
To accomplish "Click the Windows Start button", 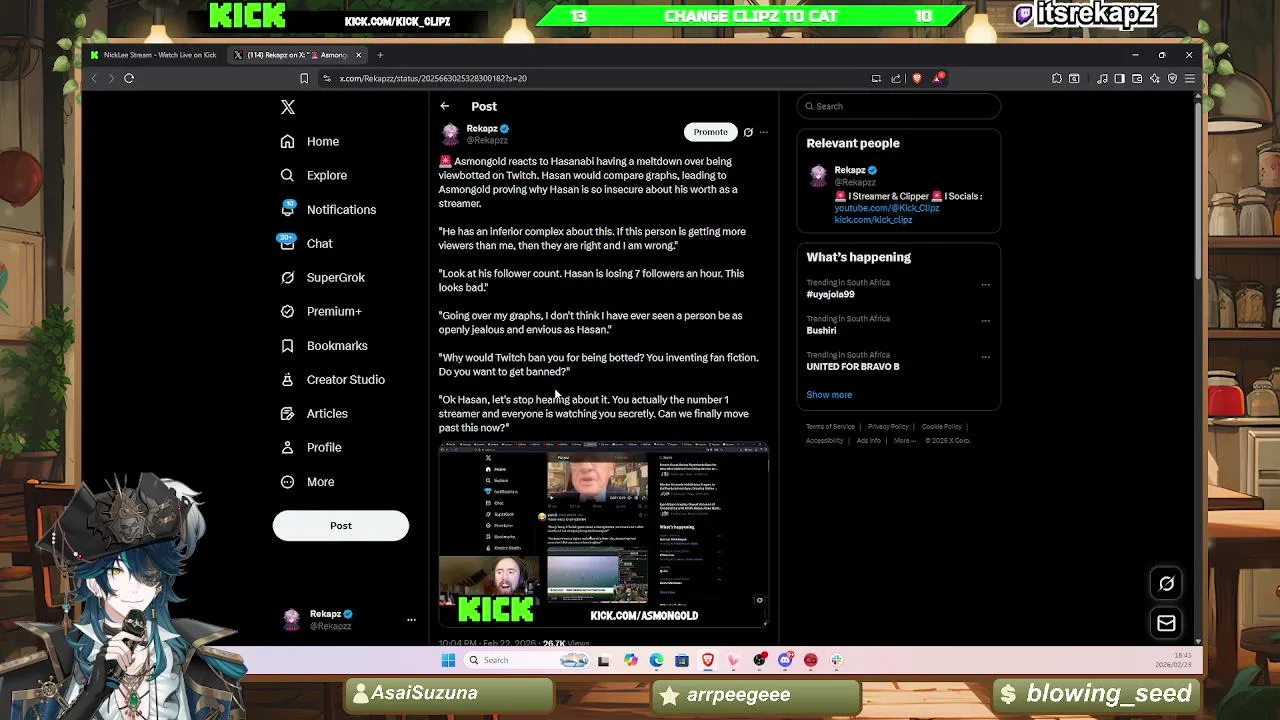I will 448,660.
